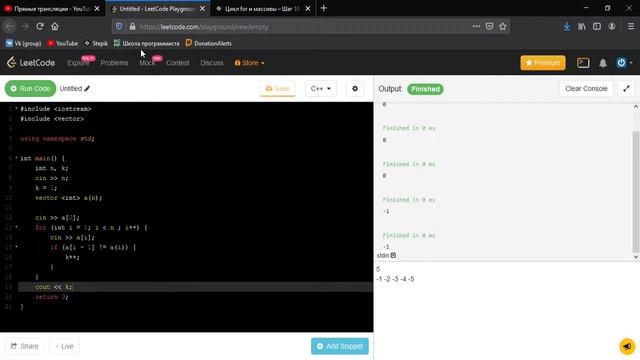Click the Share button
Image resolution: width=640 pixels, height=360 pixels.
coord(24,346)
